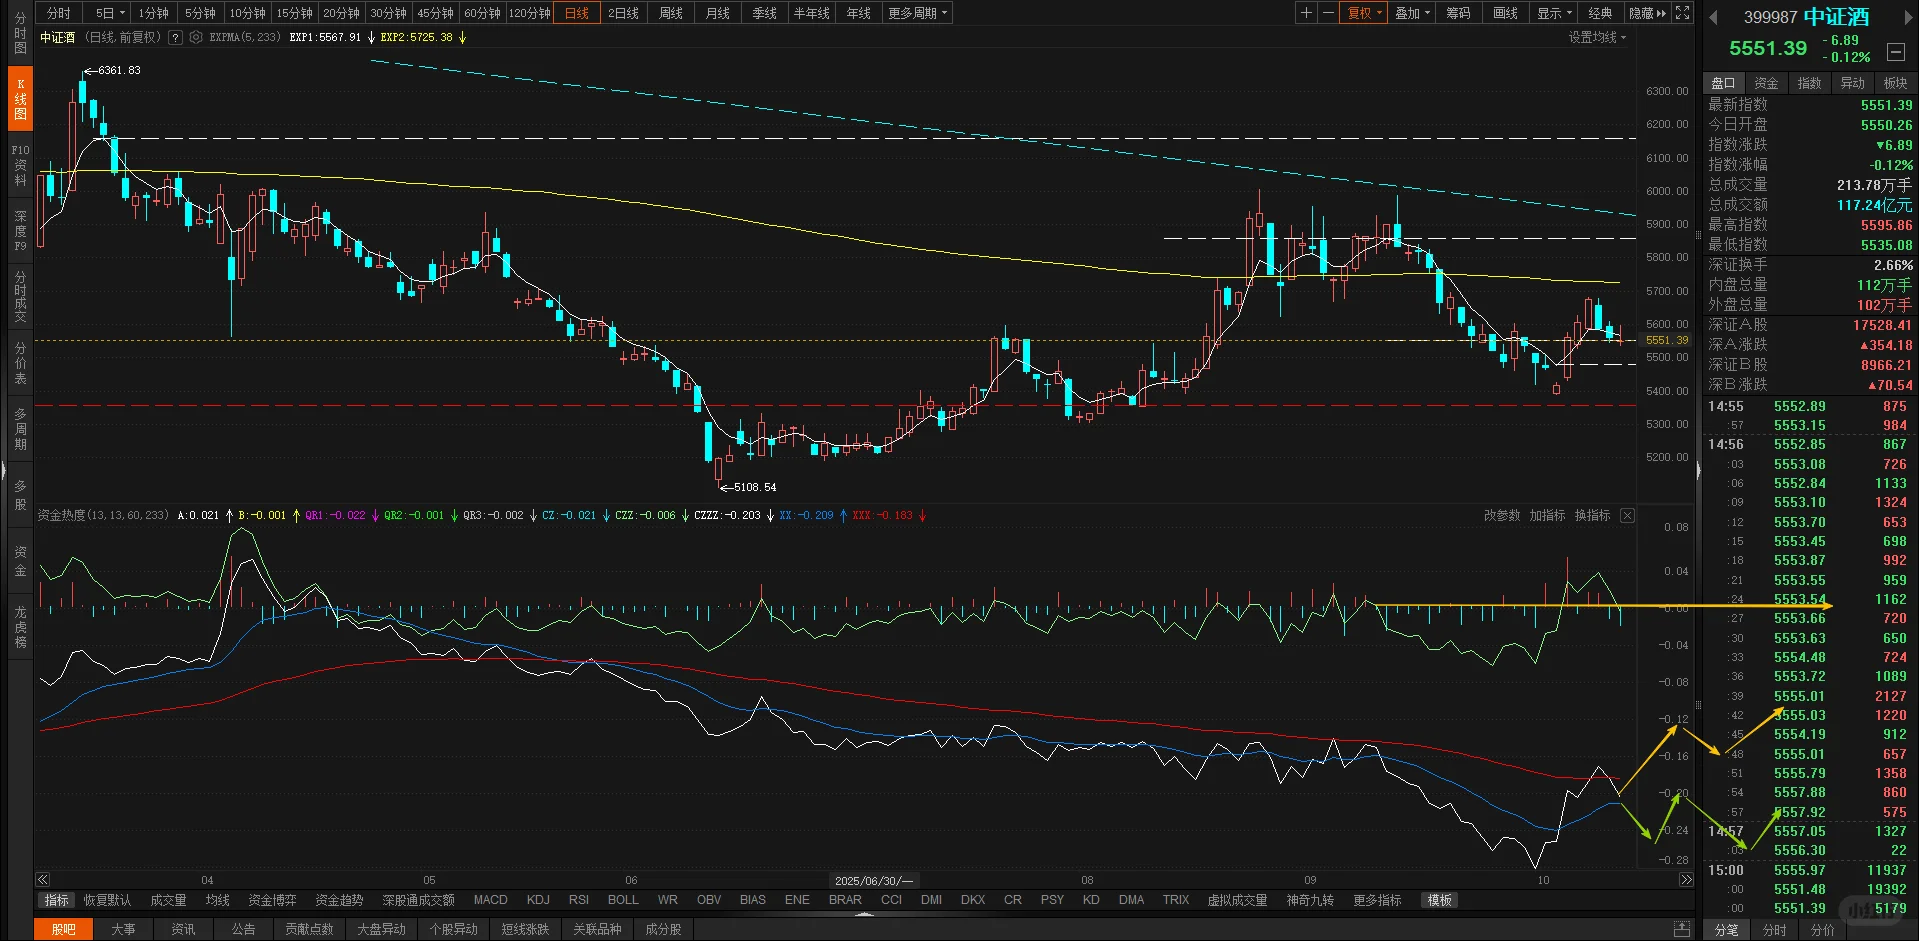Toggle the 筹码 chip distribution view
1919x941 pixels.
pyautogui.click(x=1458, y=13)
